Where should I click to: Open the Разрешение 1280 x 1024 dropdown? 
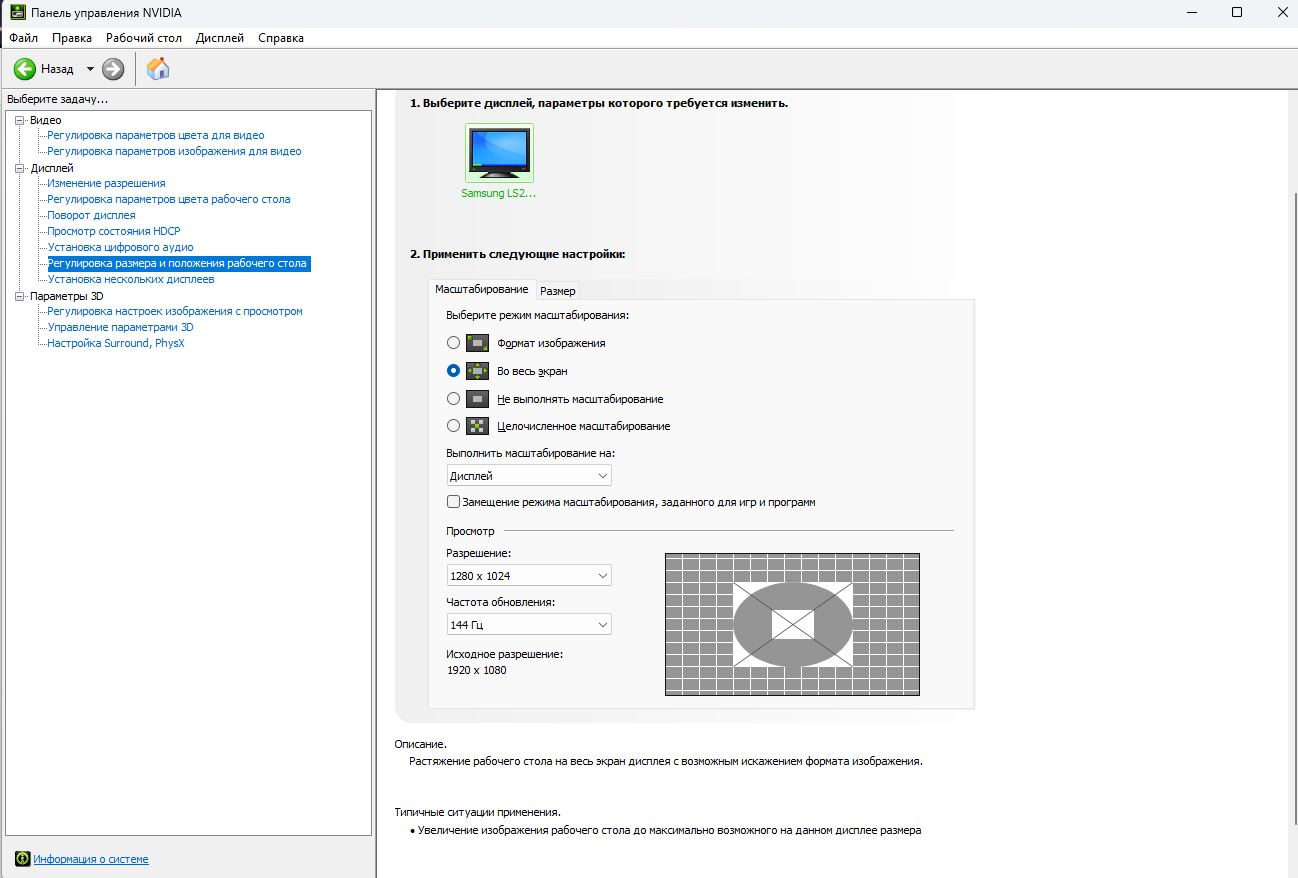click(529, 576)
